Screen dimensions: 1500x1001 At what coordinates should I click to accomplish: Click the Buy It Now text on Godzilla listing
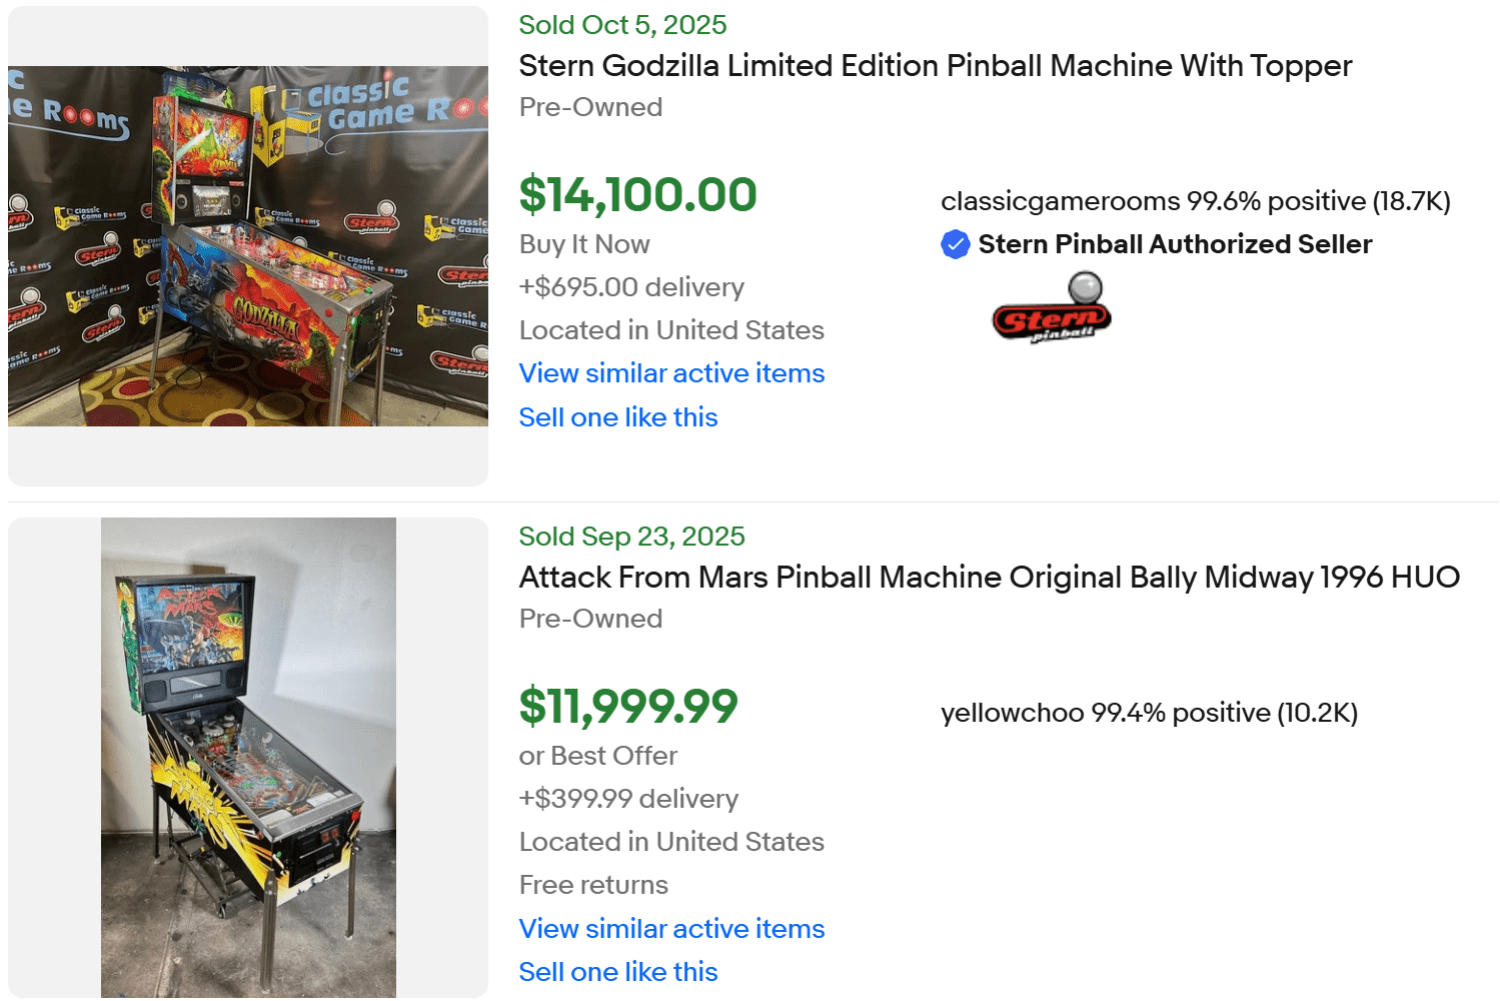(584, 244)
